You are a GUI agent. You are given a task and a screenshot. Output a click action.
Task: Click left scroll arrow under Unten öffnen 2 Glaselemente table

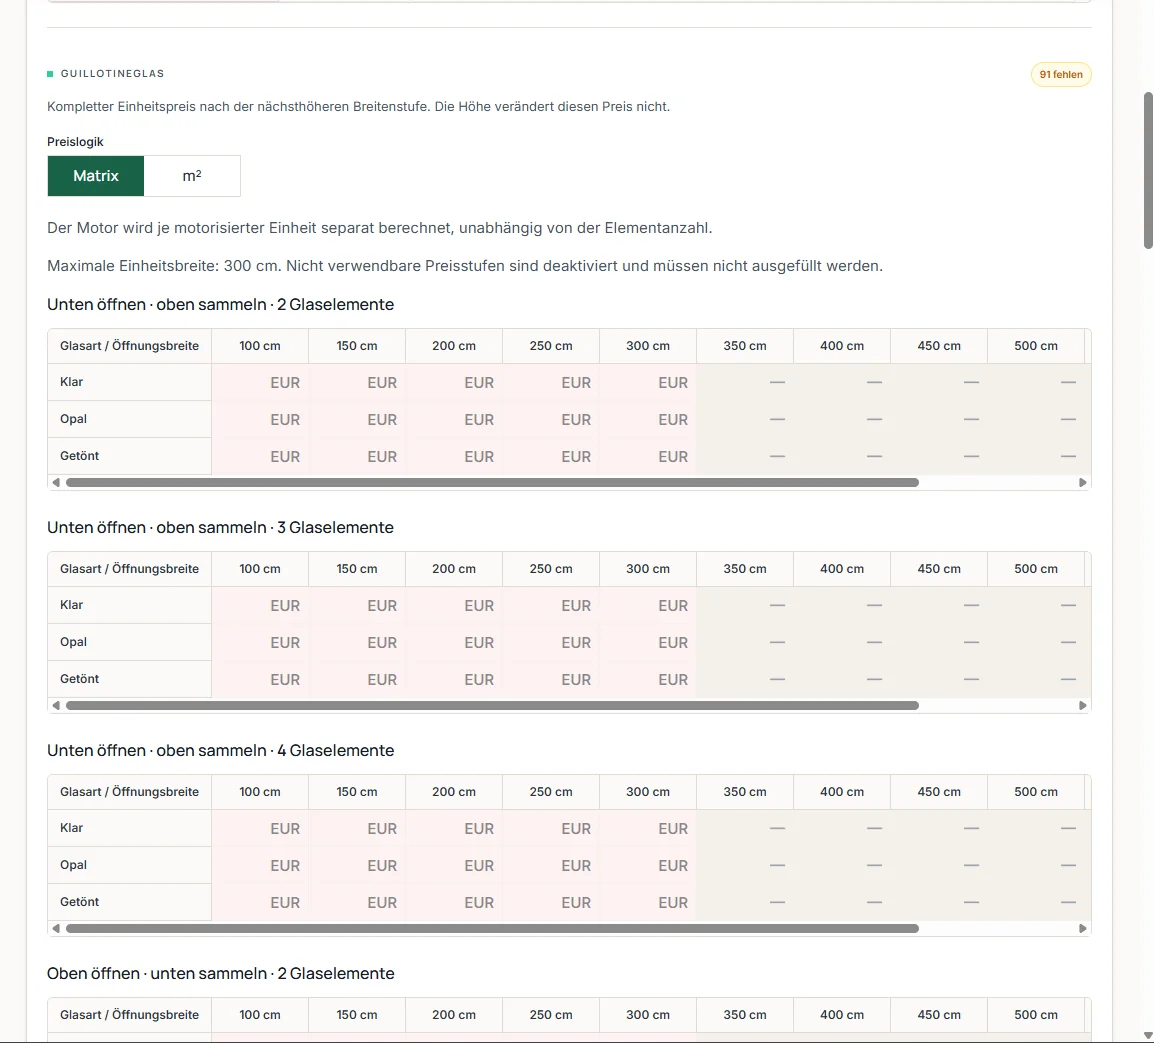pyautogui.click(x=56, y=483)
